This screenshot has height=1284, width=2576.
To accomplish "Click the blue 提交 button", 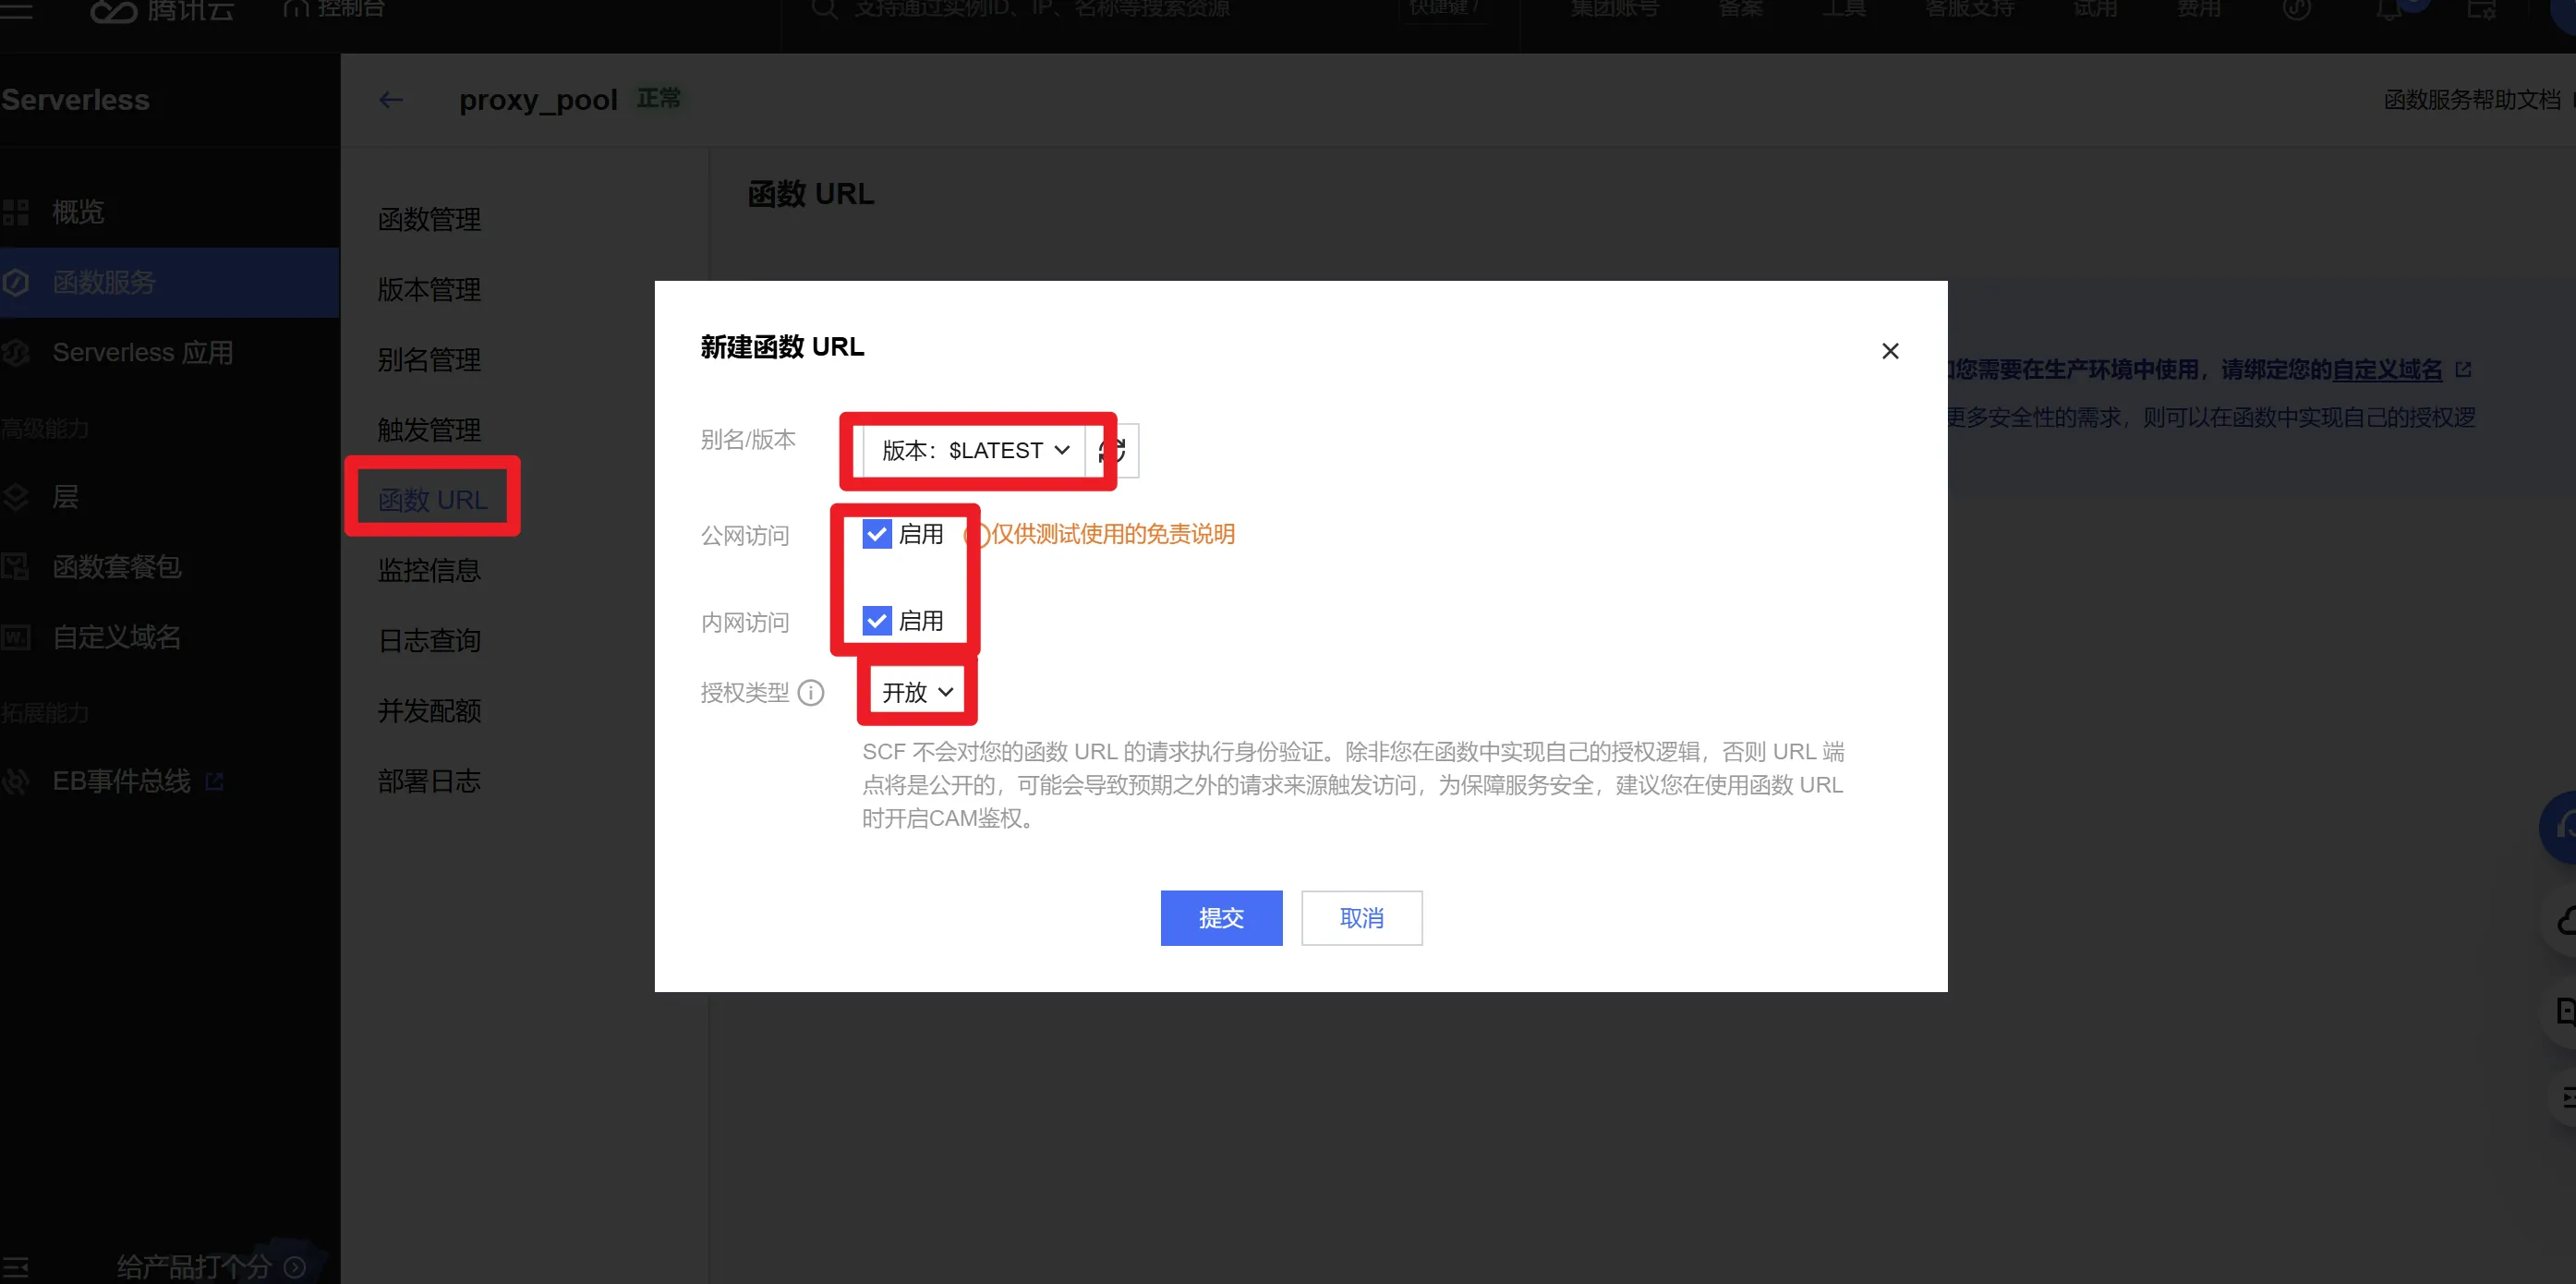I will point(1220,918).
